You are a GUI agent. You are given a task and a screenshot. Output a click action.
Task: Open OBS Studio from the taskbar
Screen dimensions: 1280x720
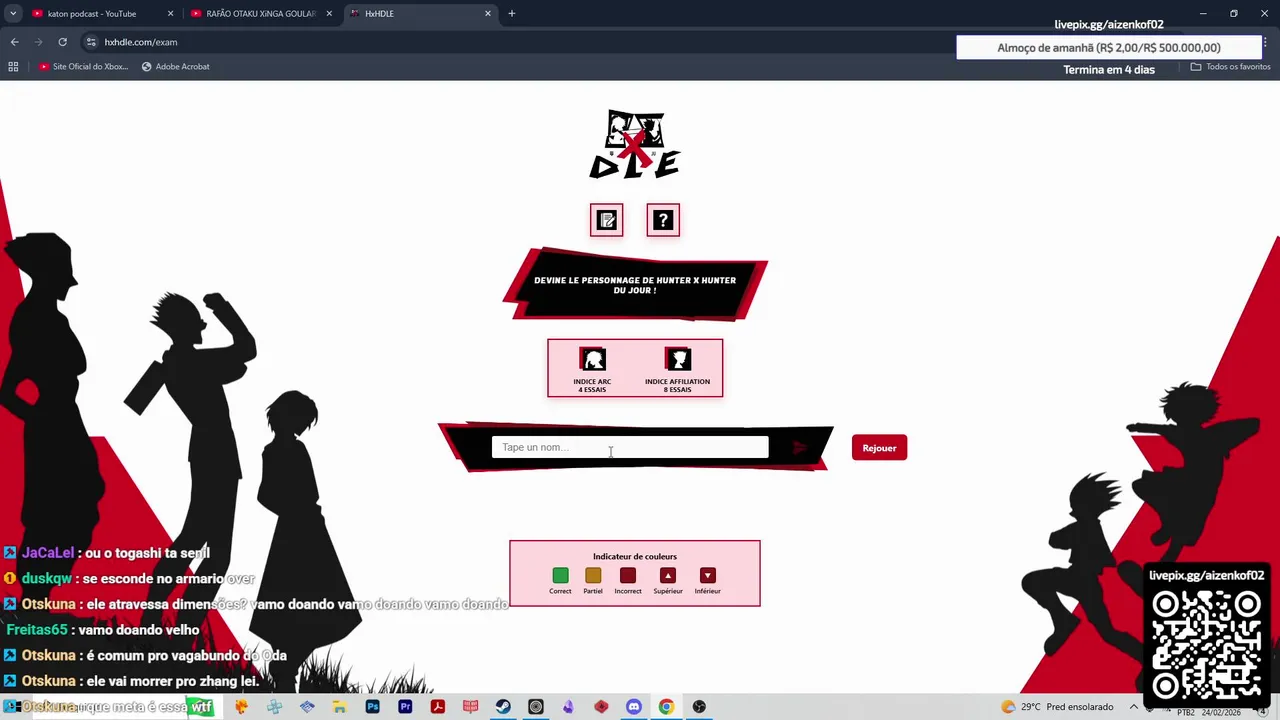tap(699, 707)
